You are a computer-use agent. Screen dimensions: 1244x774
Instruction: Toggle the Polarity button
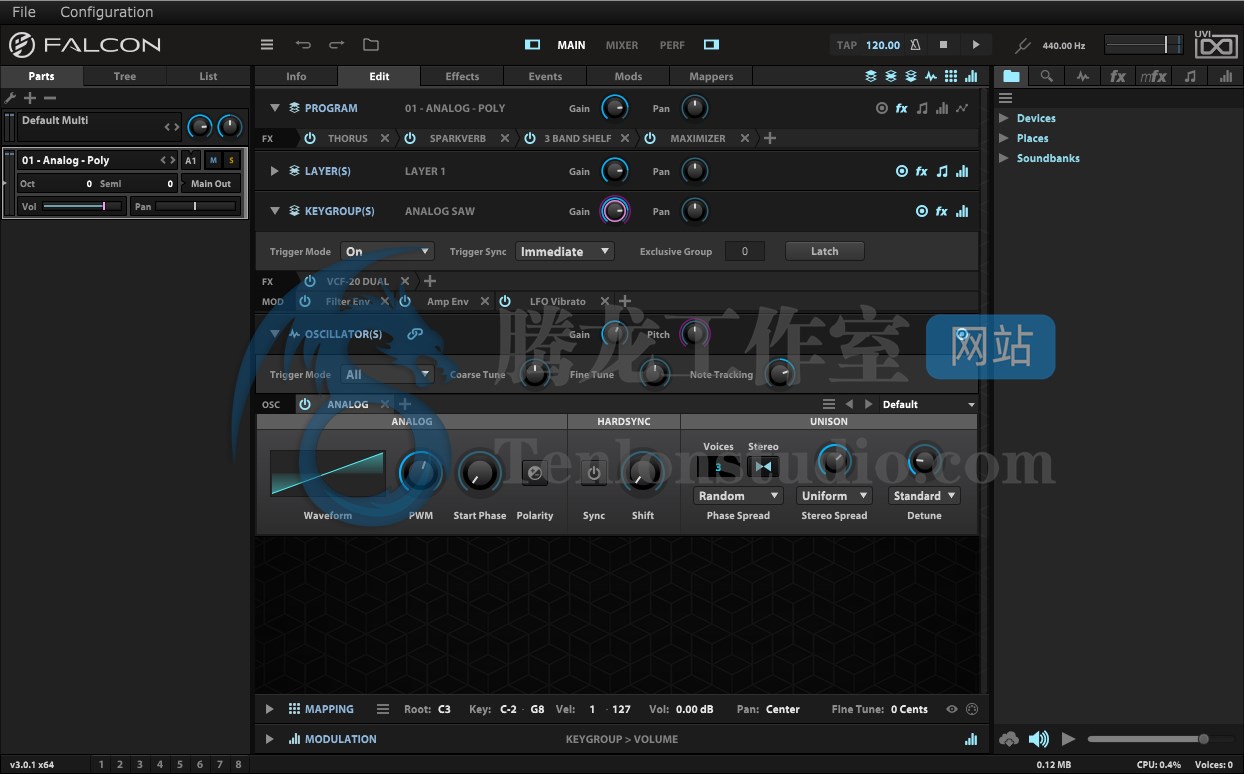[x=535, y=473]
